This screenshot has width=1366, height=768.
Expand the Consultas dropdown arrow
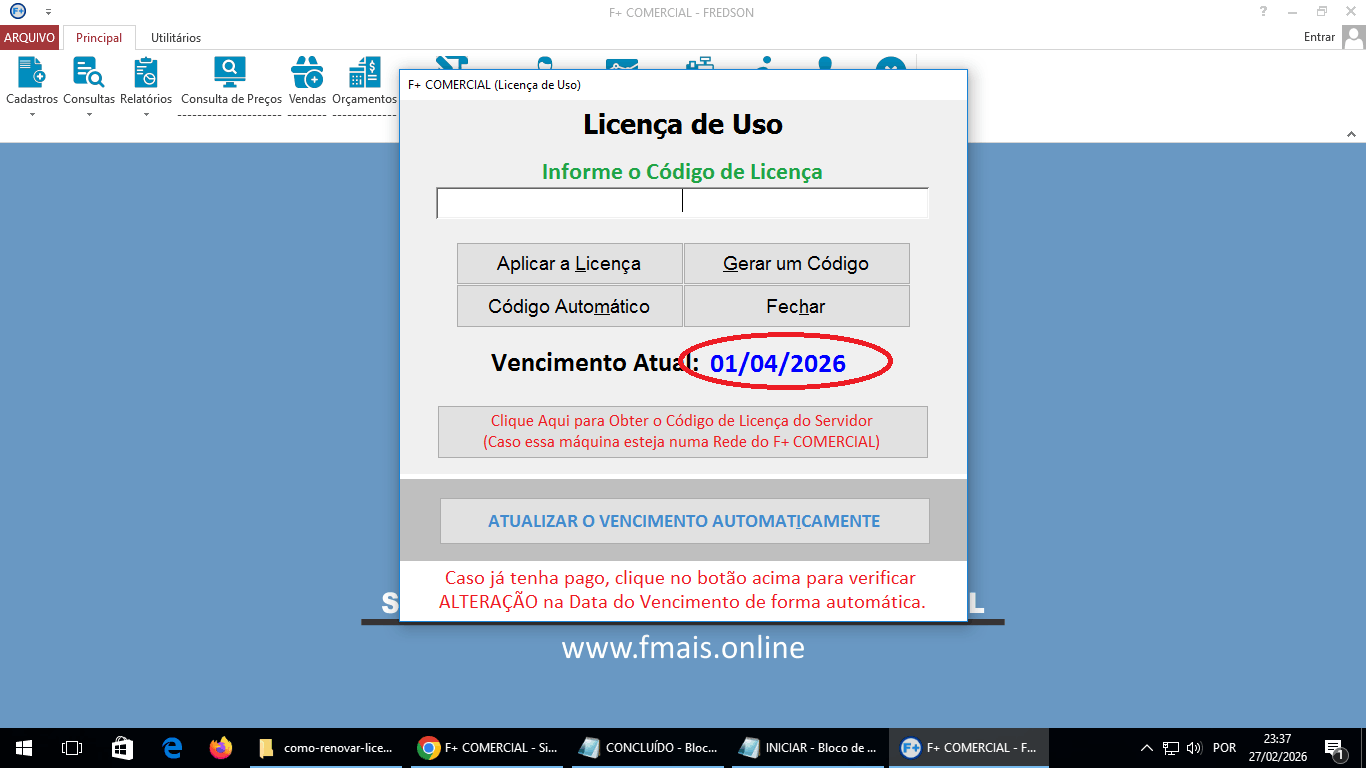pos(88,115)
